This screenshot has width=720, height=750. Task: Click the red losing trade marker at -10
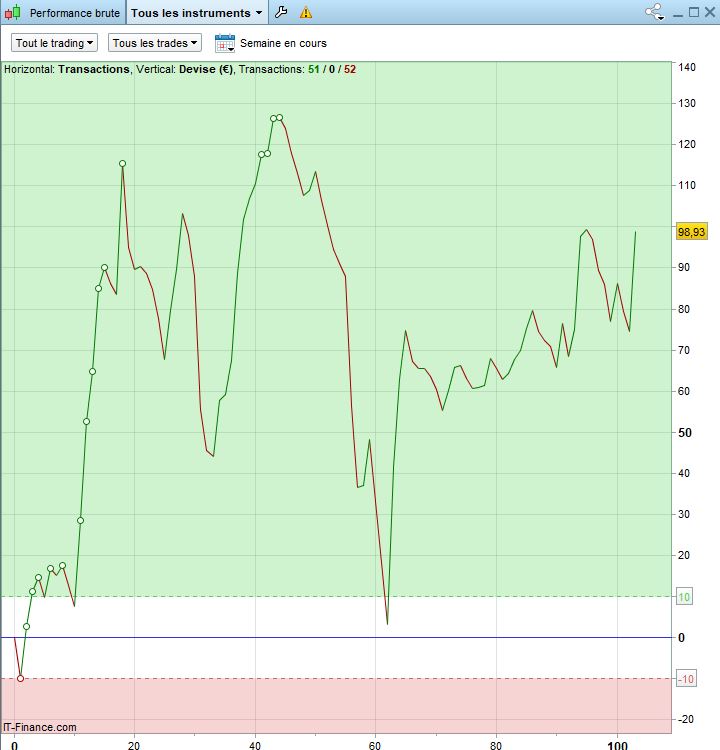21,678
